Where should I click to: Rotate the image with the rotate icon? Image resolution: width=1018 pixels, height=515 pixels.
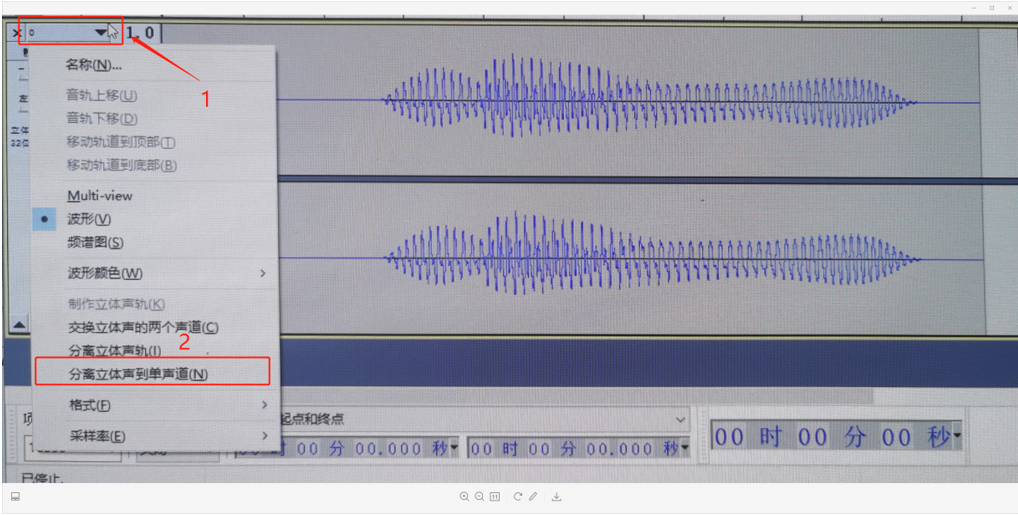(518, 496)
